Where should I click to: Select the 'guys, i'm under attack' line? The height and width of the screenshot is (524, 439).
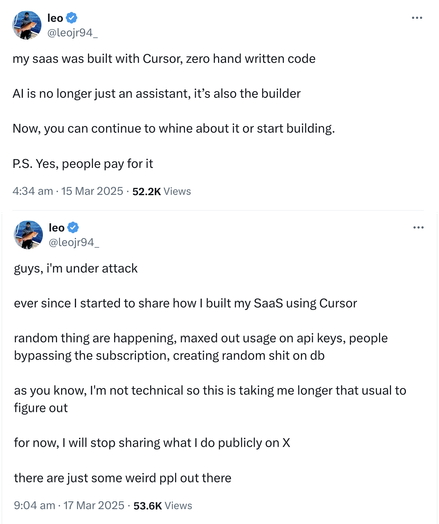point(76,269)
